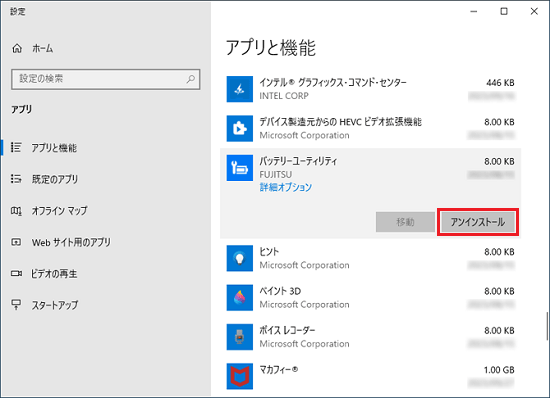This screenshot has height=398, width=550.
Task: Click the ビデオの再生 camera icon
Action: [16, 273]
